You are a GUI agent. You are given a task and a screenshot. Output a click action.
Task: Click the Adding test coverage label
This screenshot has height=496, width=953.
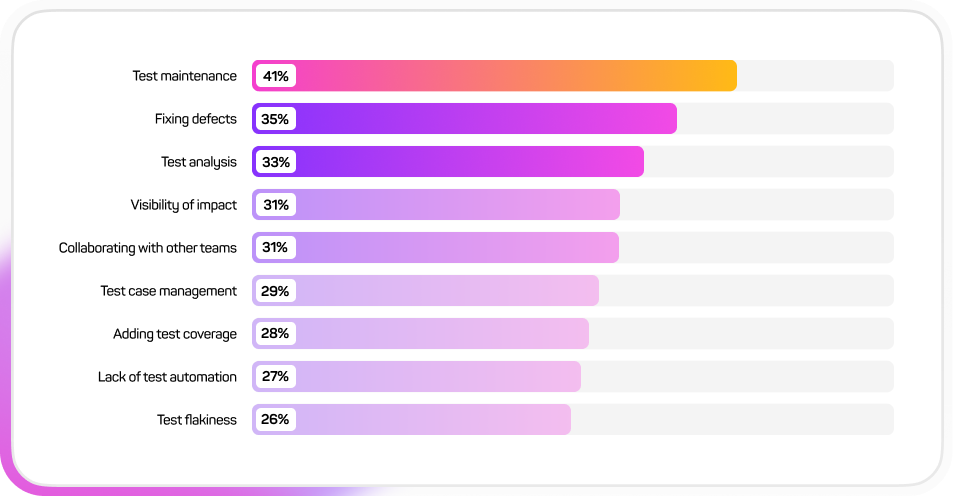(x=175, y=334)
